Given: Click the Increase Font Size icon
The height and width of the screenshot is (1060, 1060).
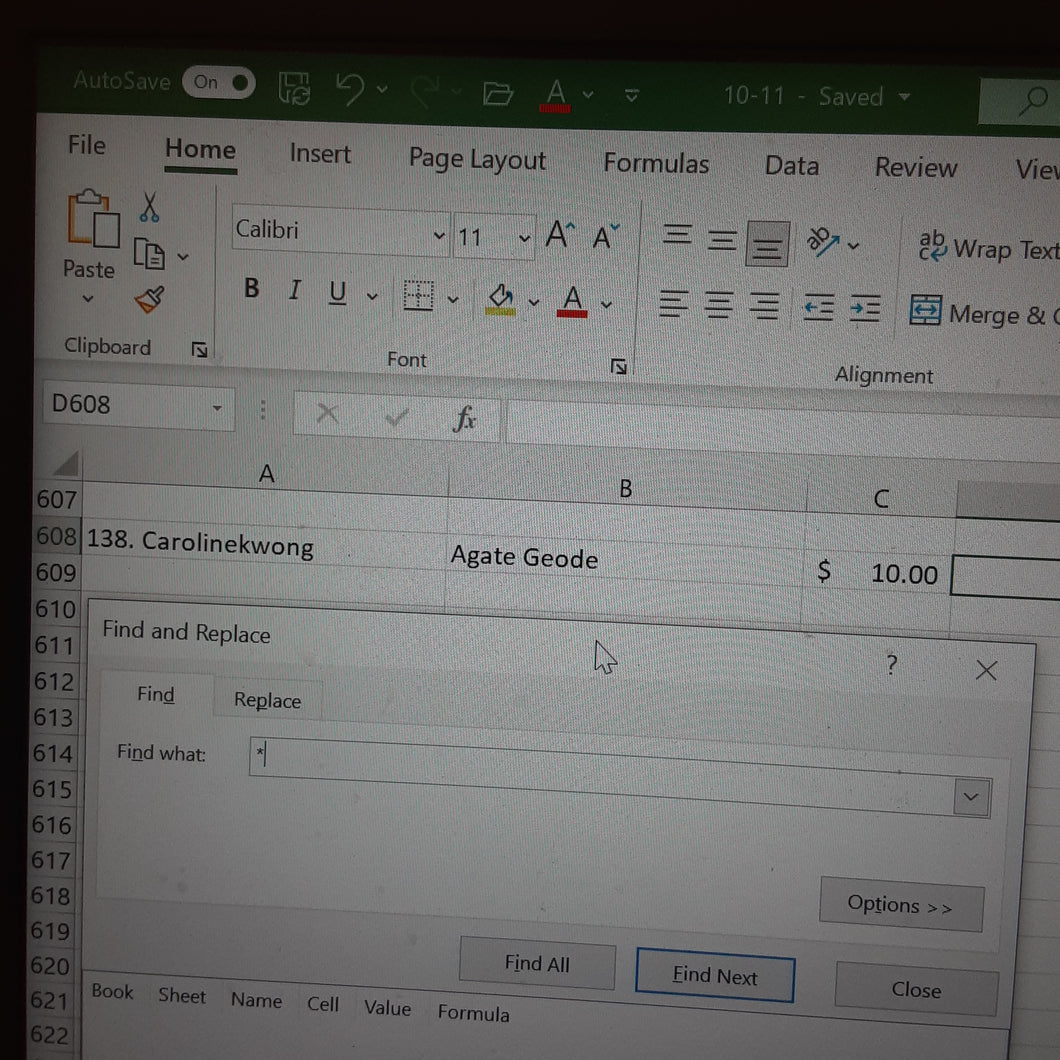Looking at the screenshot, I should pos(560,235).
